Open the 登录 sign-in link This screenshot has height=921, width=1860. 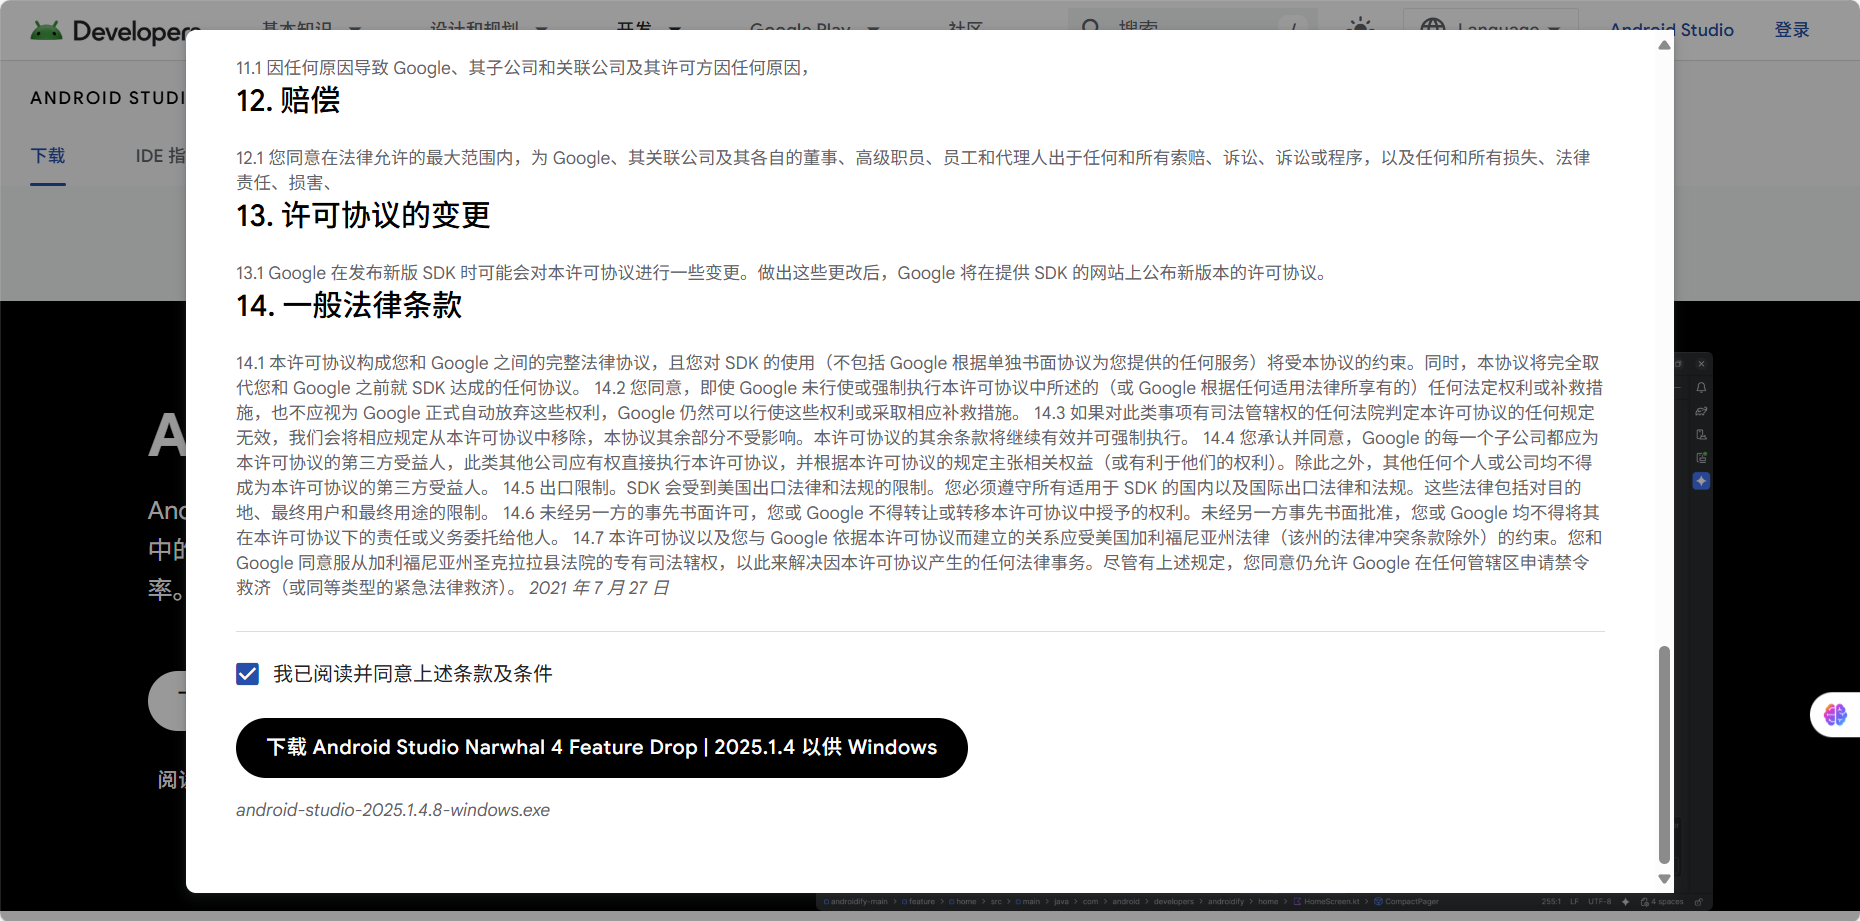[x=1792, y=30]
